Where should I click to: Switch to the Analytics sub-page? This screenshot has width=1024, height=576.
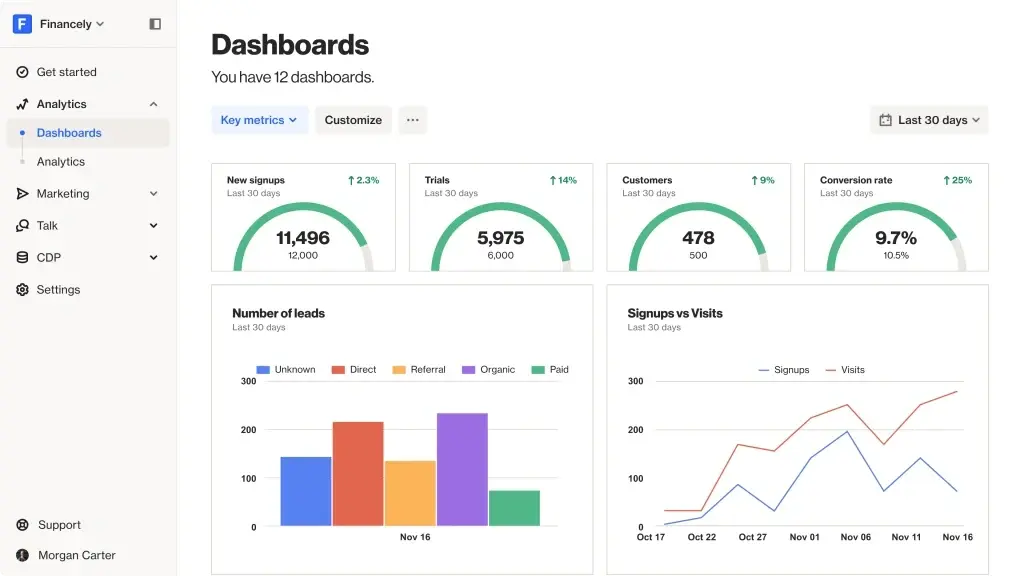pyautogui.click(x=61, y=161)
